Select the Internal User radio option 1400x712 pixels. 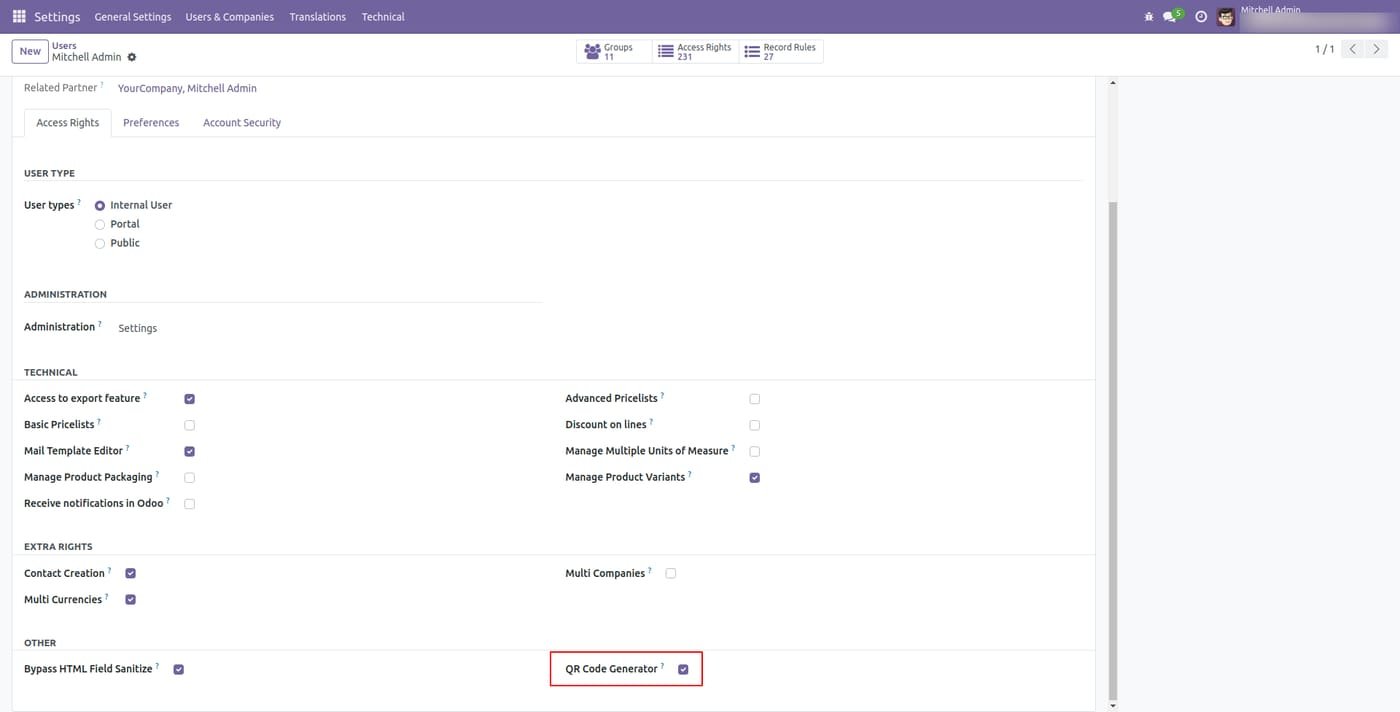point(100,206)
